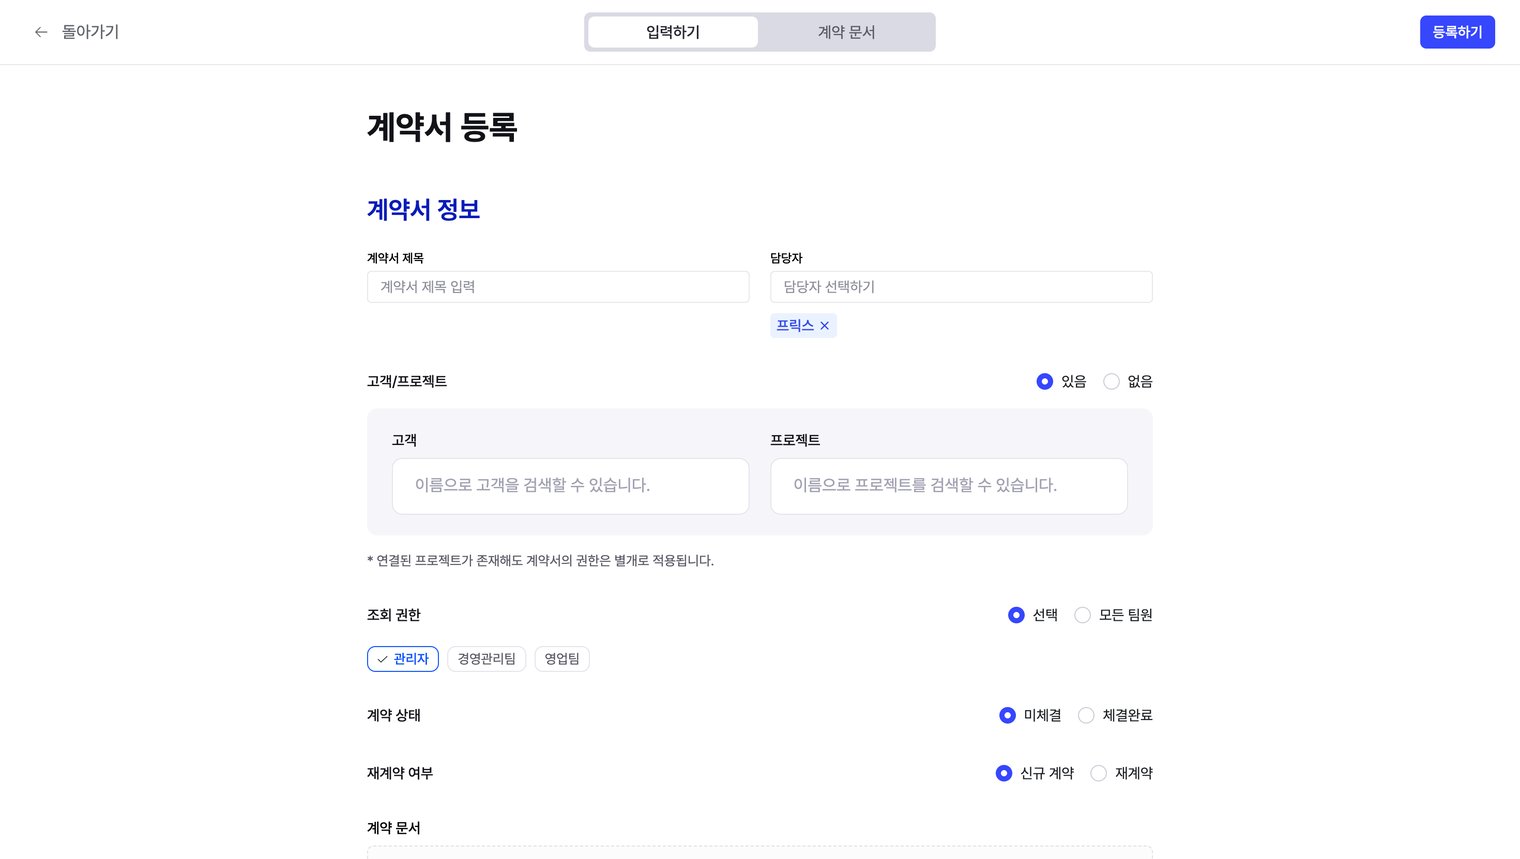Select 있음 for 고객/프로젝트
The height and width of the screenshot is (859, 1520).
[x=1045, y=381]
